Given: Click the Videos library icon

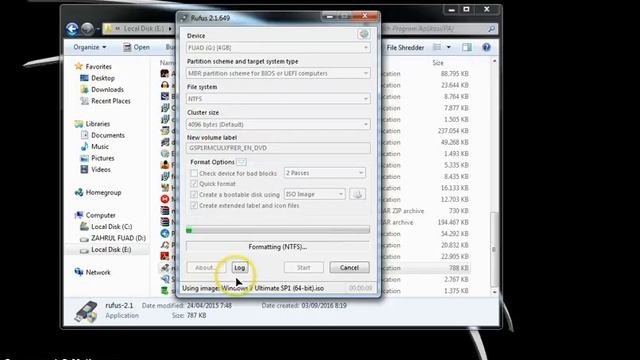Looking at the screenshot, I should click(84, 169).
